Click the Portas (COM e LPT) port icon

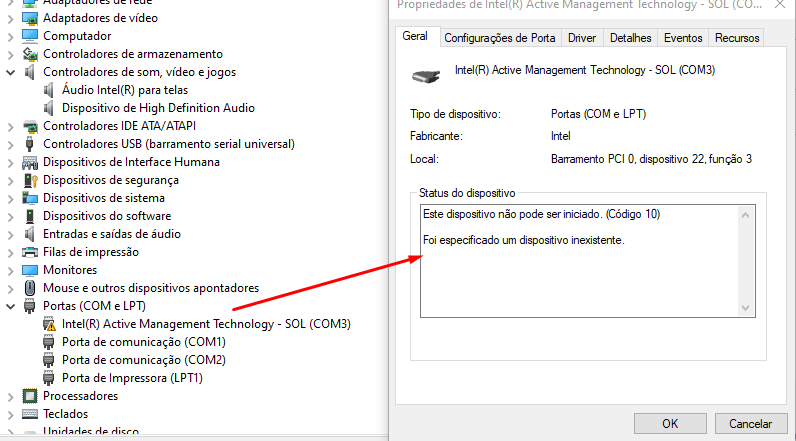pos(30,306)
